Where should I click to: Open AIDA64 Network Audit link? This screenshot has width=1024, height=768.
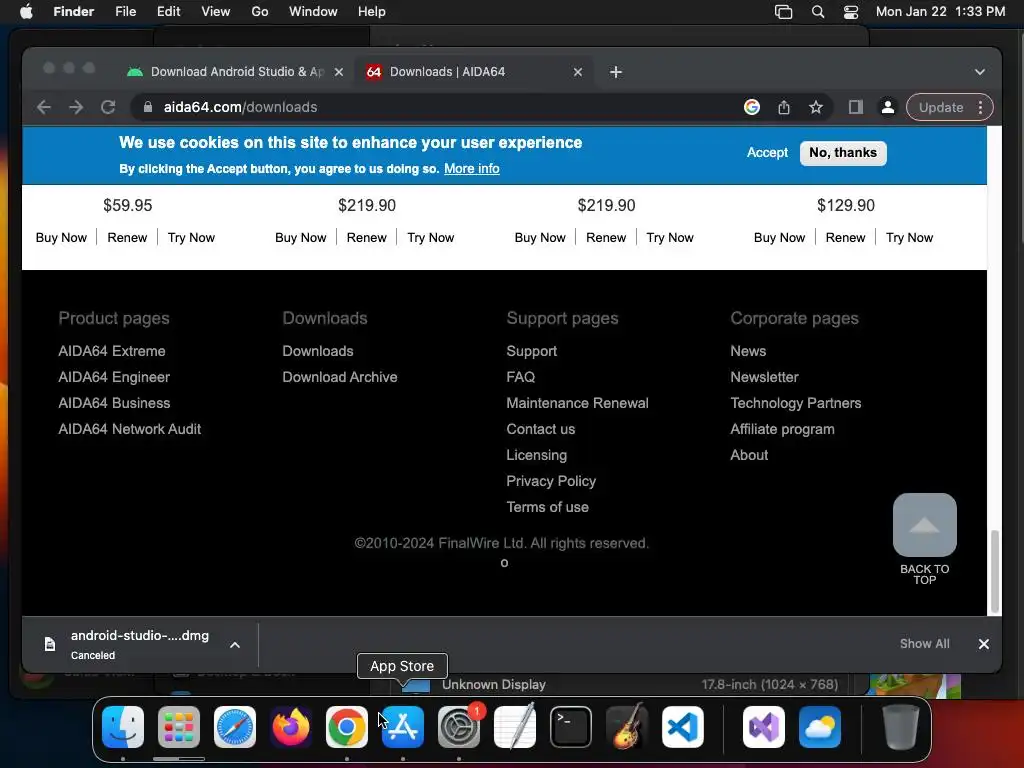point(129,429)
